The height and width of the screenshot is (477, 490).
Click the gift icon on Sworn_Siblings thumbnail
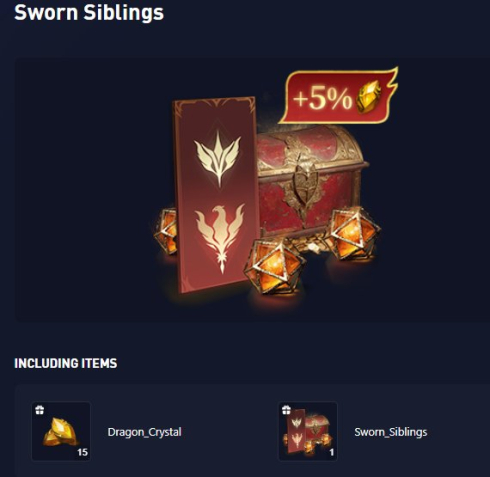click(x=286, y=410)
